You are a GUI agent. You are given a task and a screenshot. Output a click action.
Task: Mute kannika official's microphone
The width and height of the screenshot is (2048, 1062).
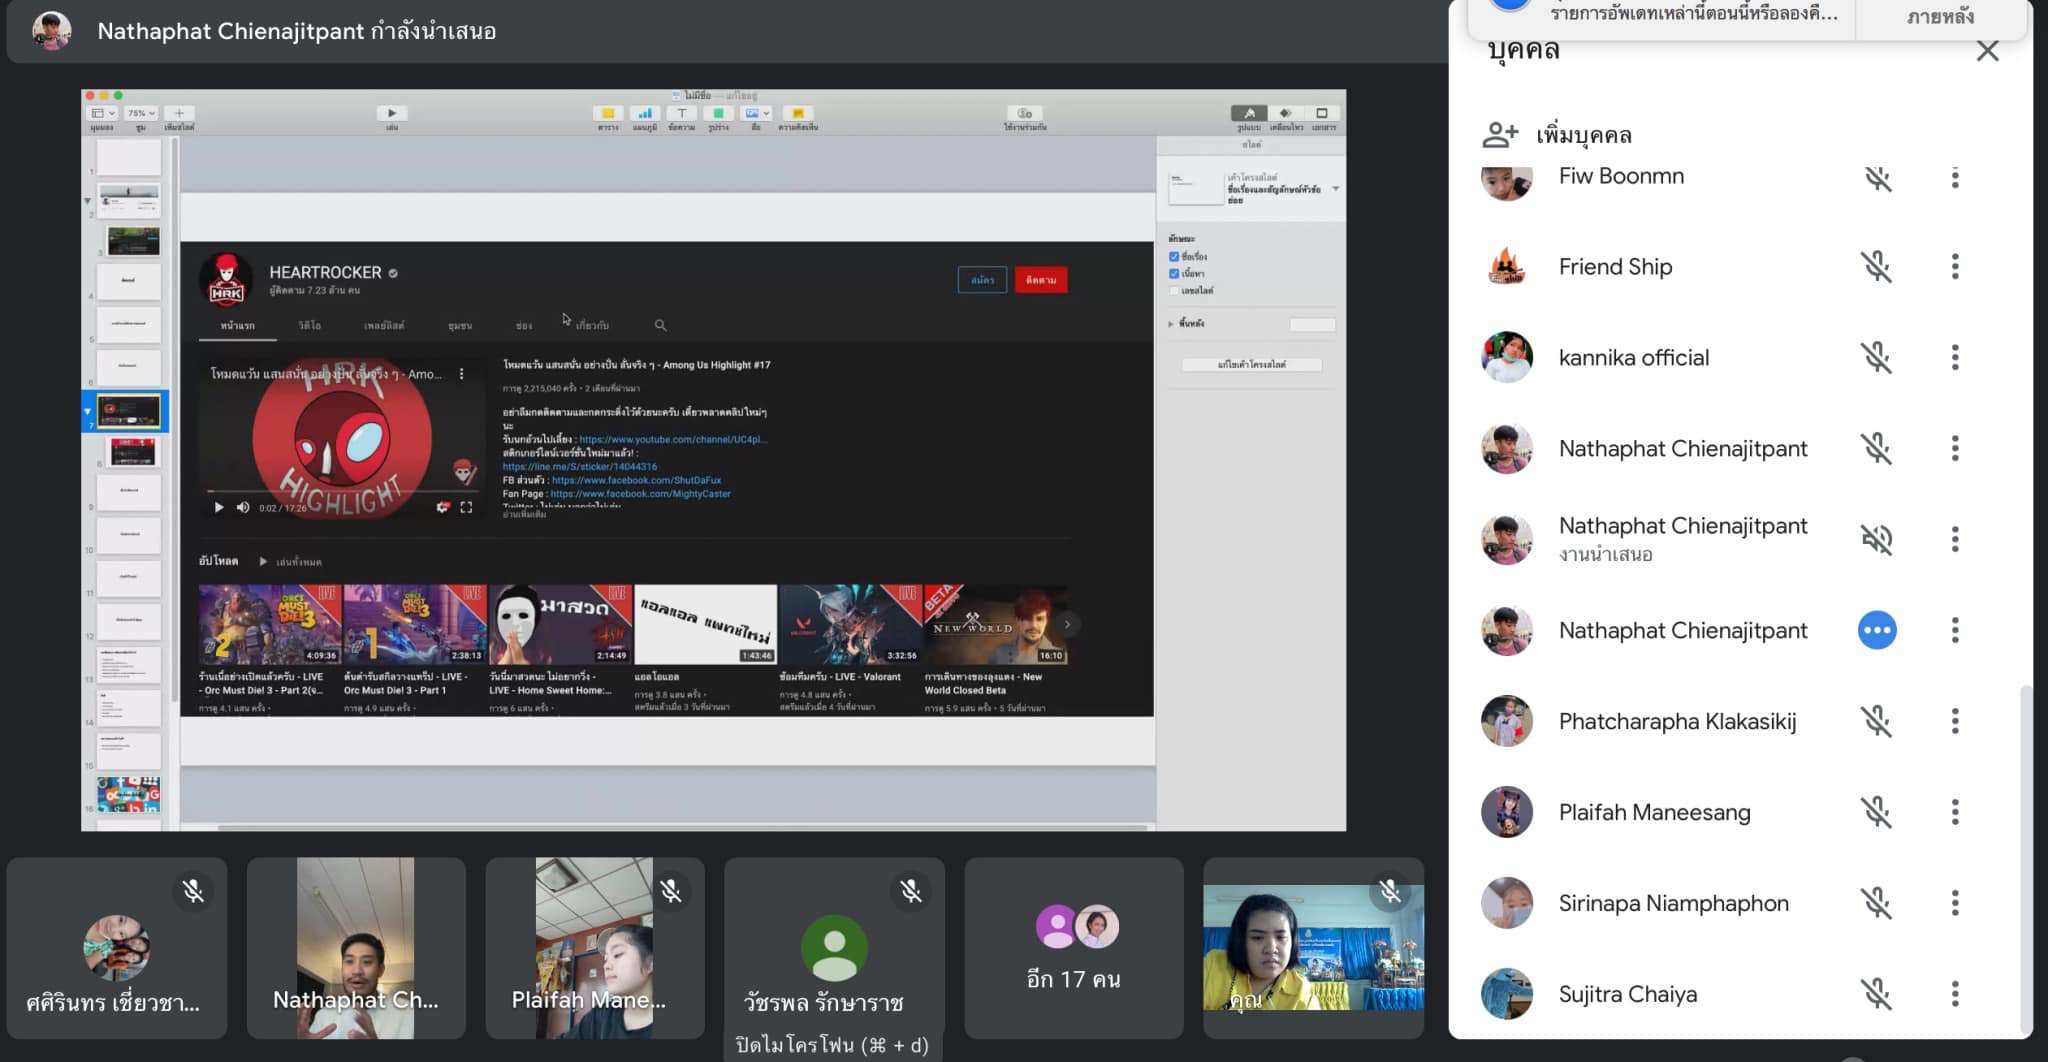pos(1877,358)
